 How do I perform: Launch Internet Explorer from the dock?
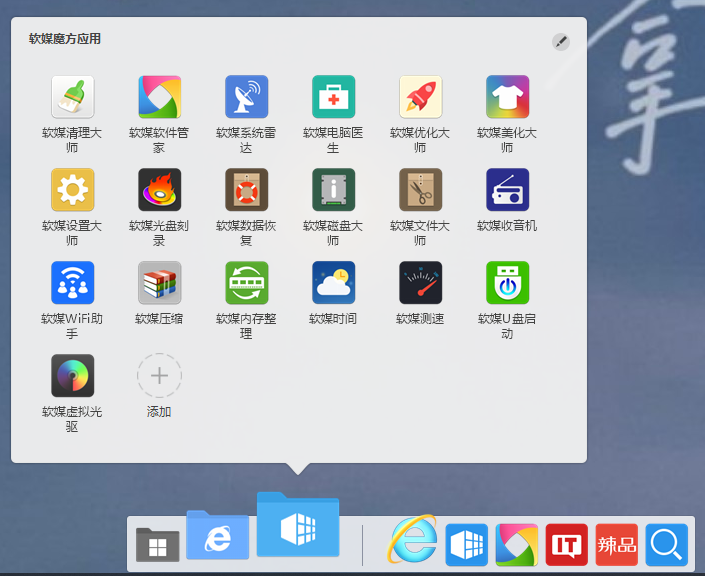coord(412,539)
